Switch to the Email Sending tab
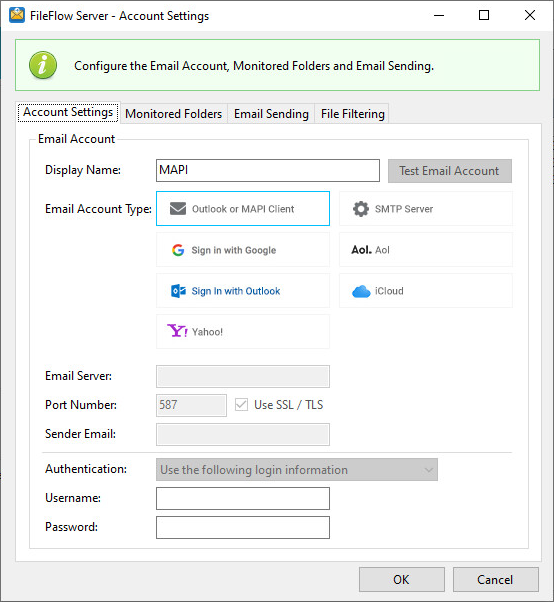This screenshot has width=554, height=602. [x=271, y=114]
